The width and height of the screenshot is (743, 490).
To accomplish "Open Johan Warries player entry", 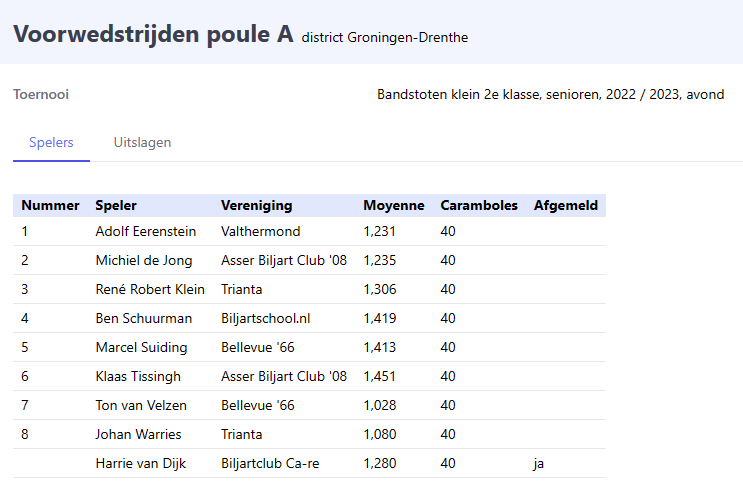I will coord(139,434).
